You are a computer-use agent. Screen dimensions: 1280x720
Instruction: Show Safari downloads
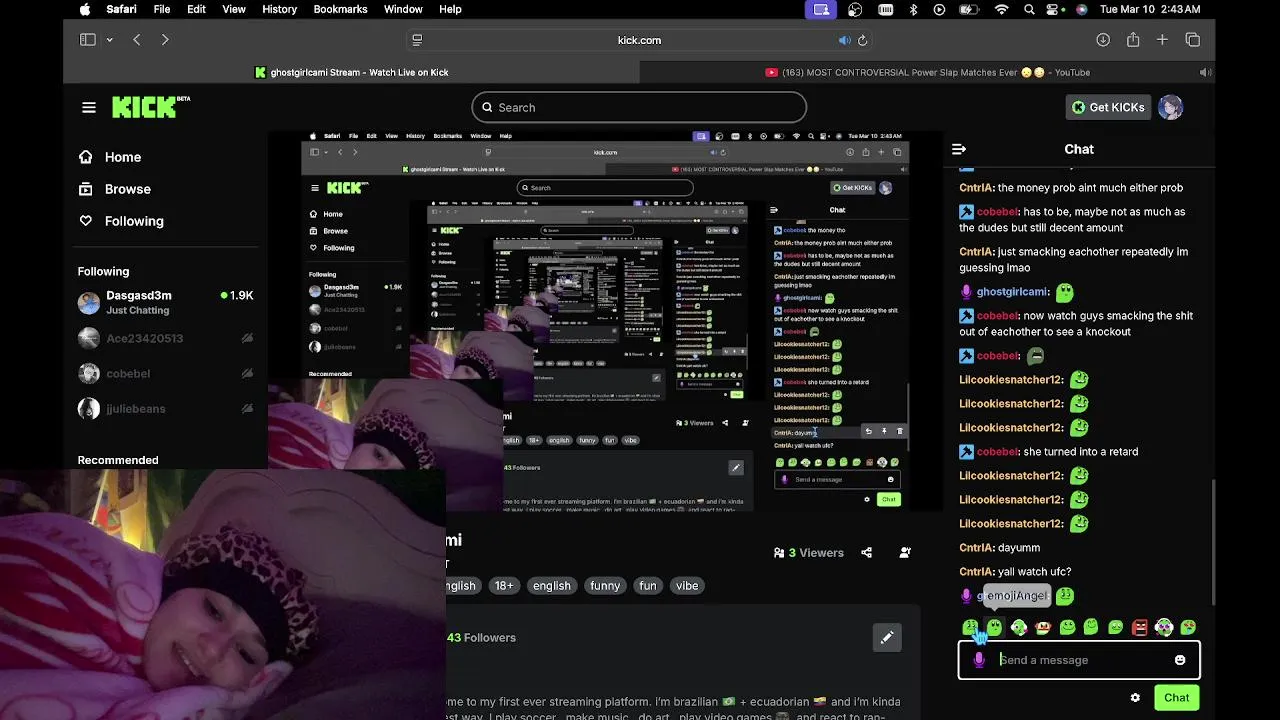pyautogui.click(x=1103, y=40)
